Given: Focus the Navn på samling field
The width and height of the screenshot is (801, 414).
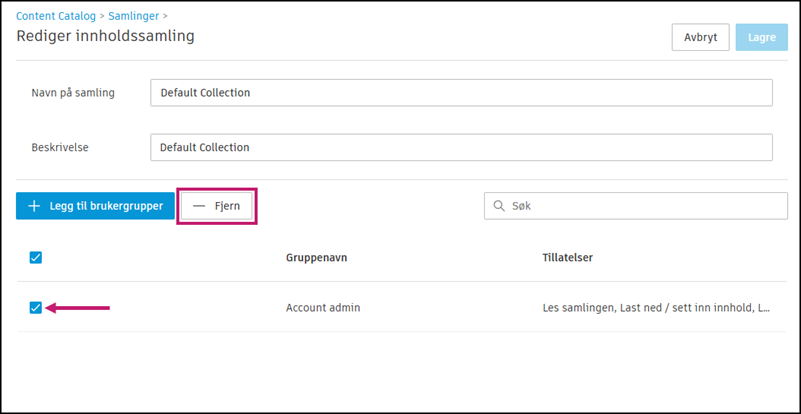Looking at the screenshot, I should pyautogui.click(x=461, y=93).
